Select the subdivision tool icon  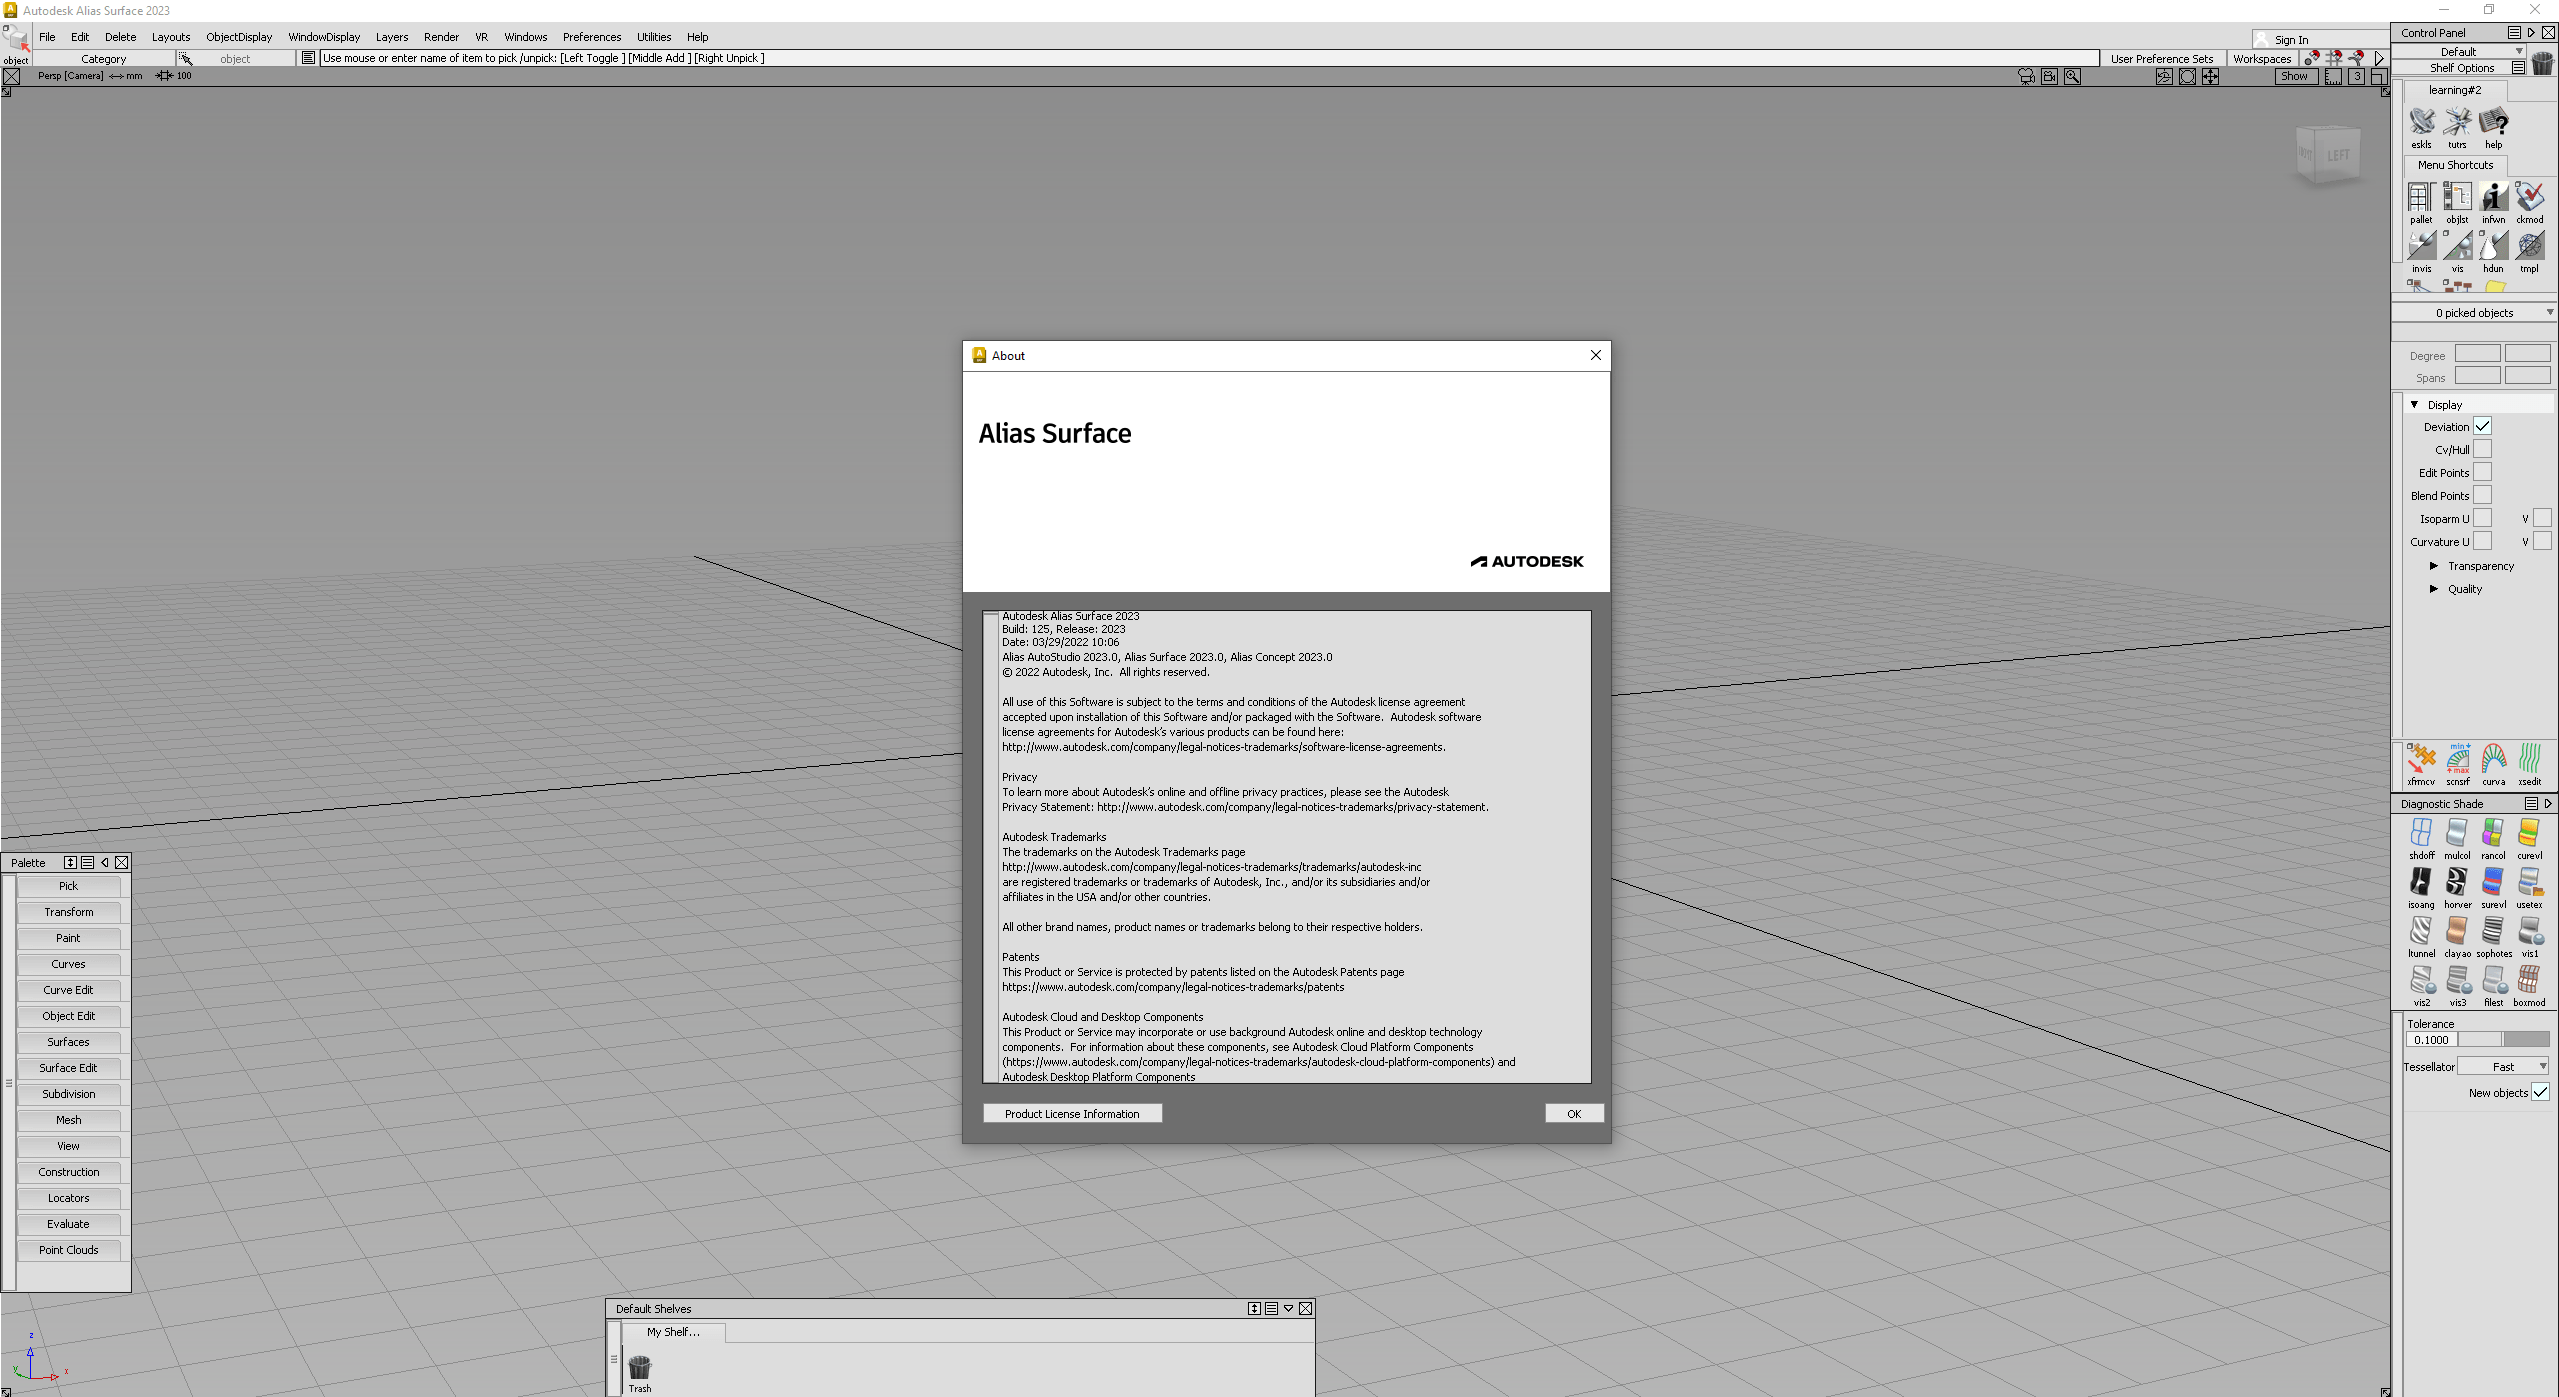69,1092
